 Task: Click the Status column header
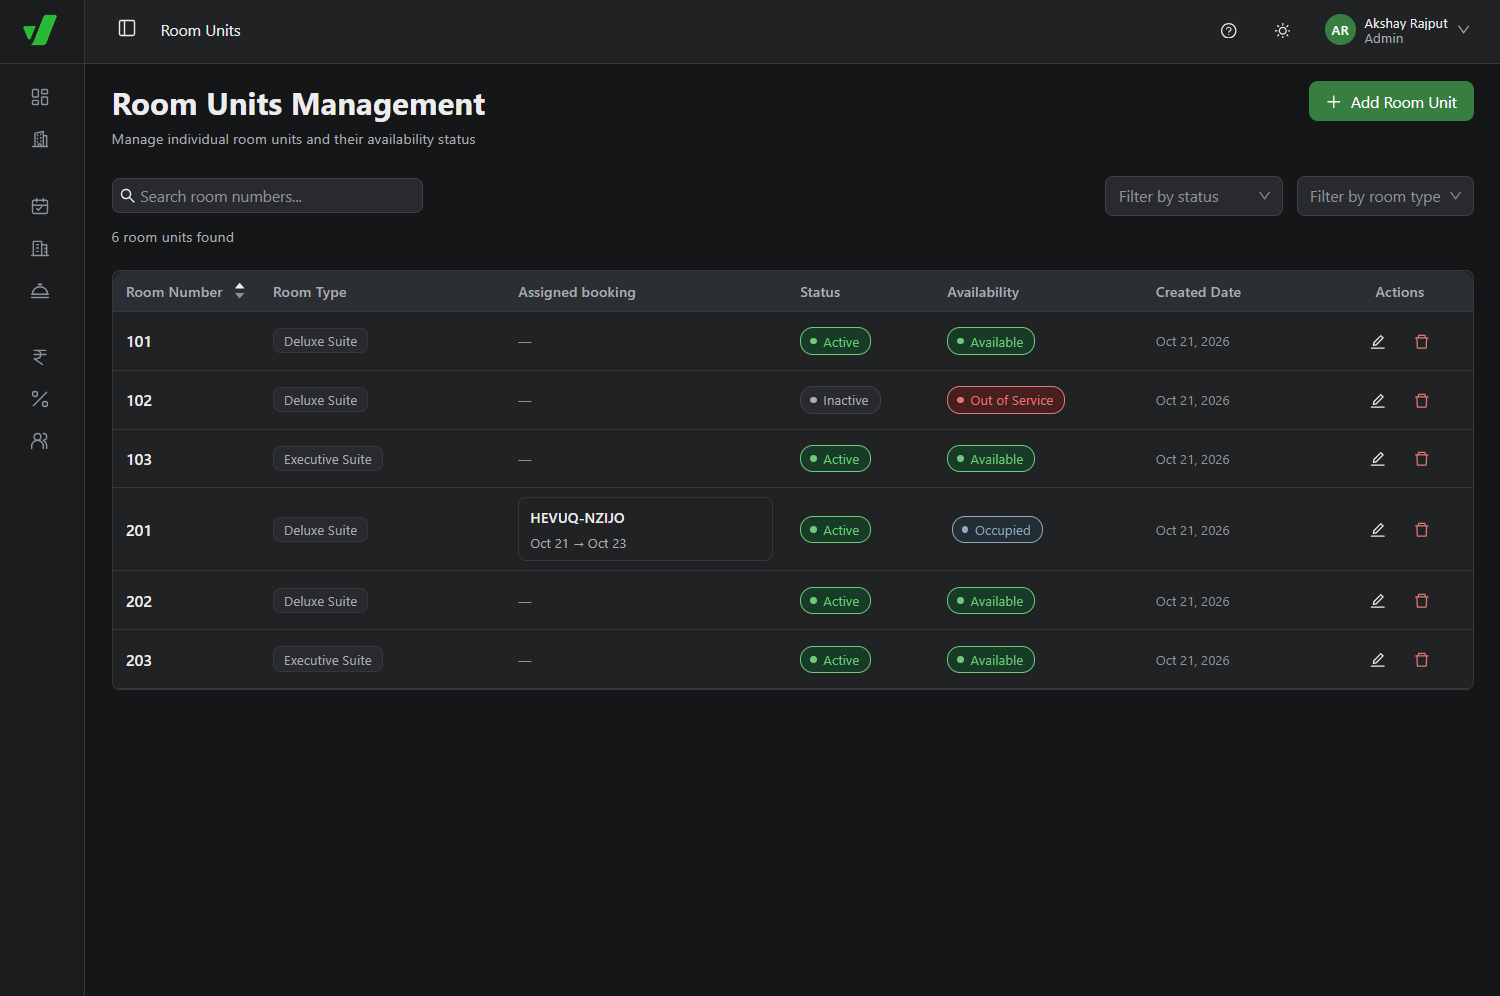tap(820, 292)
